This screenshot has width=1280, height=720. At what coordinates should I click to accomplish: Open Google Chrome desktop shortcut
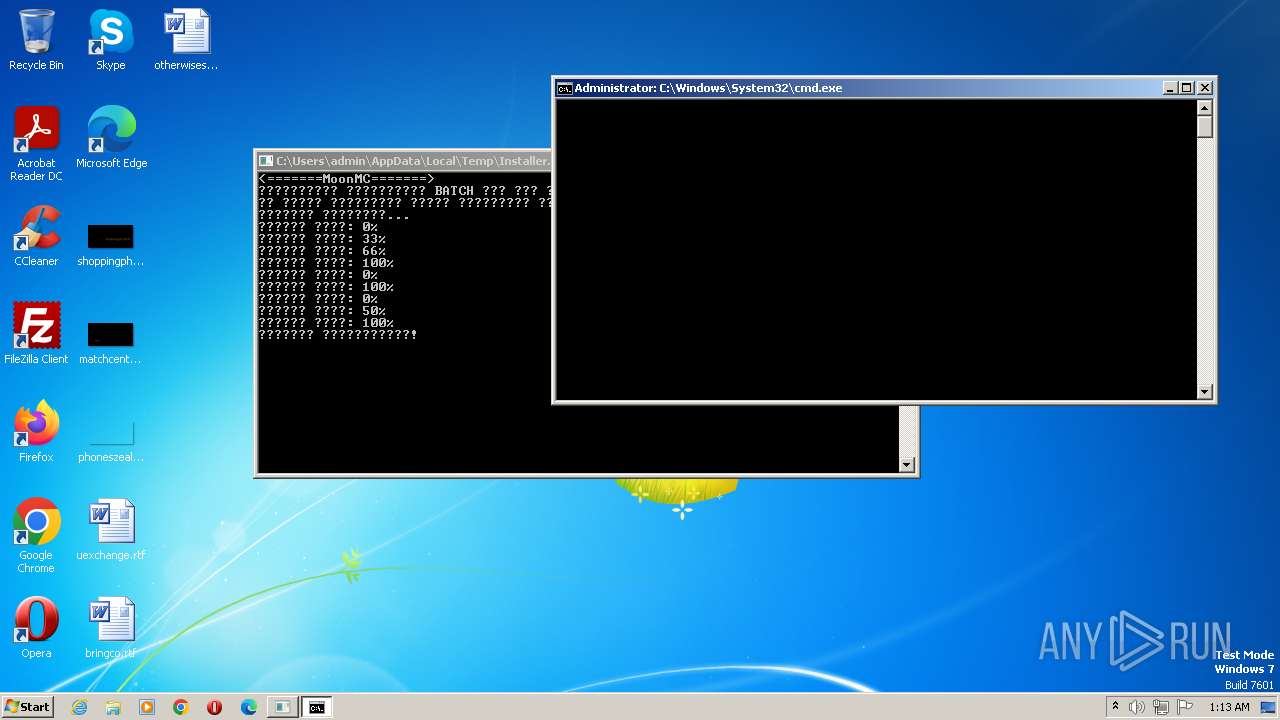[36, 535]
